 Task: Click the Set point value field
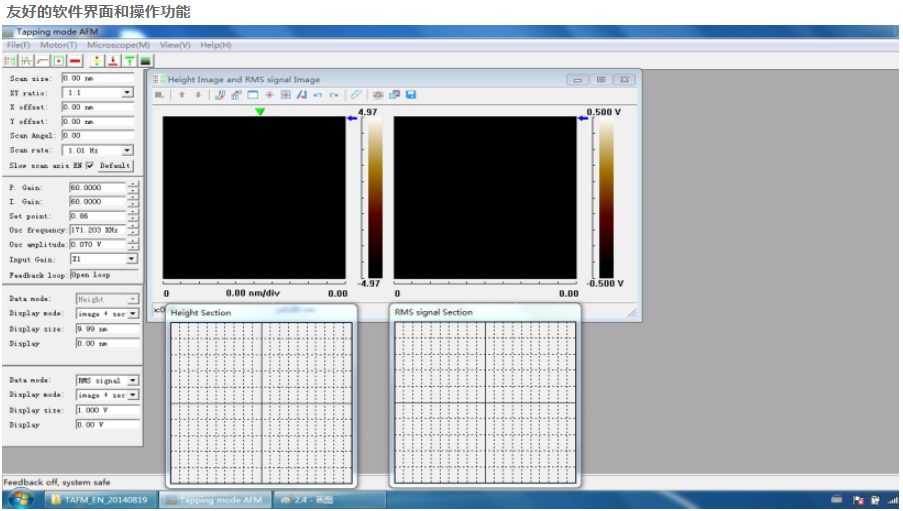(x=97, y=216)
